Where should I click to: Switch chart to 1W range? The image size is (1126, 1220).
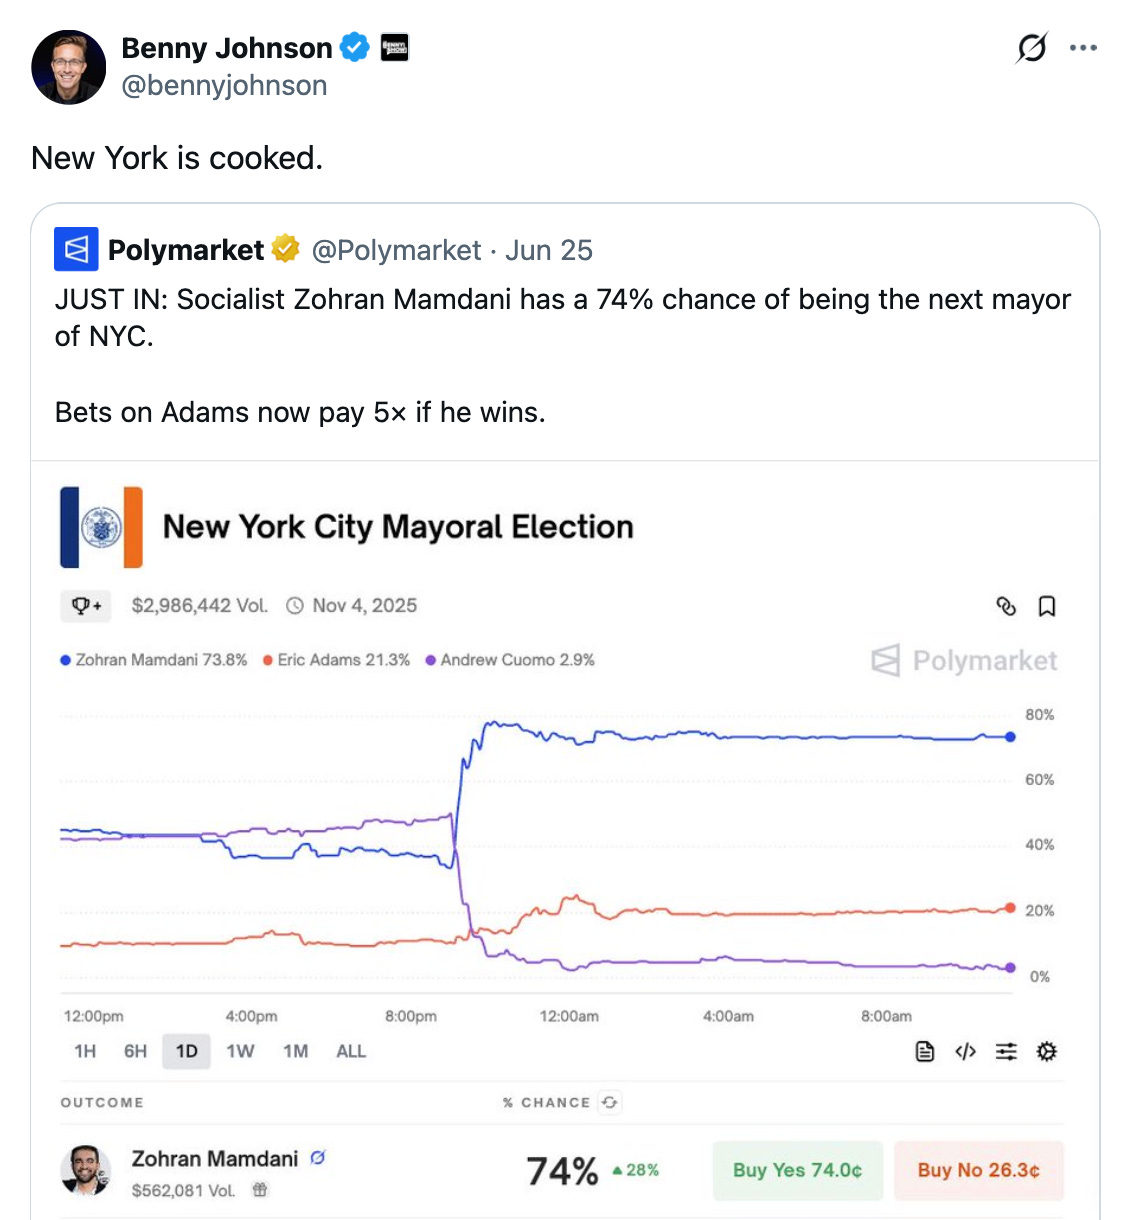point(240,1051)
